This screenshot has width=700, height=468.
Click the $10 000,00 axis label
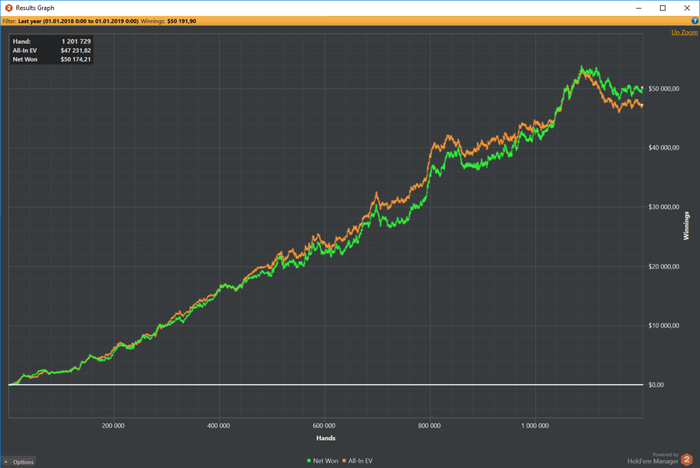(664, 326)
